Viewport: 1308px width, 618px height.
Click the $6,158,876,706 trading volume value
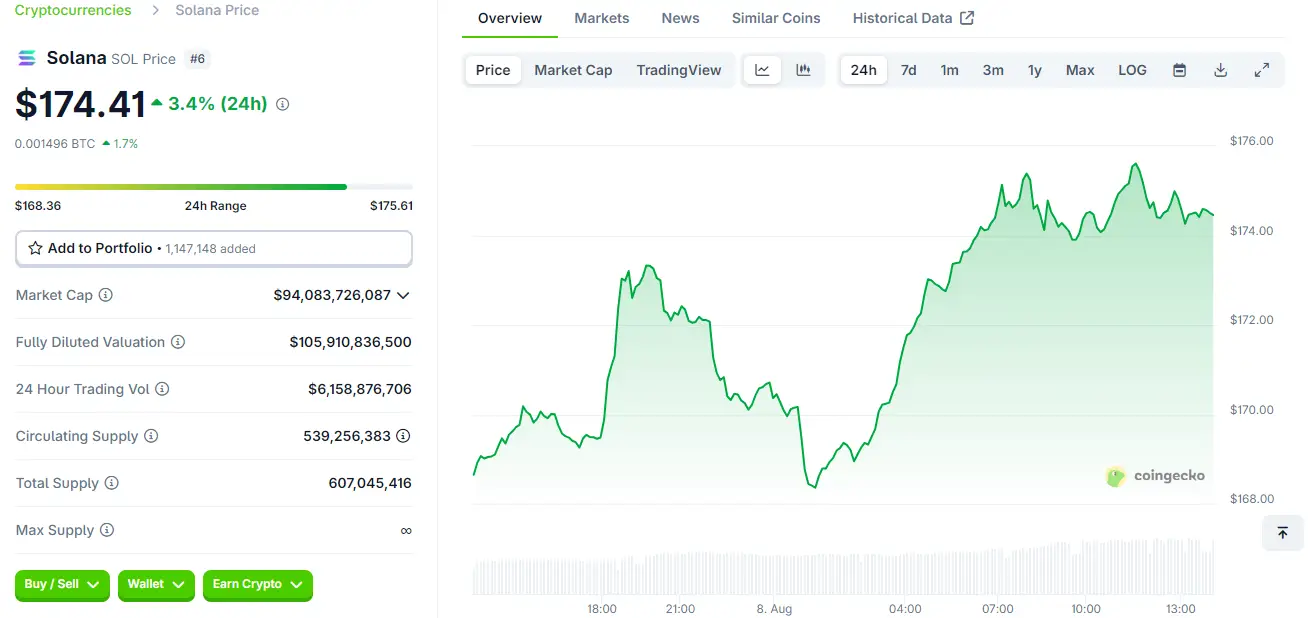pos(360,389)
